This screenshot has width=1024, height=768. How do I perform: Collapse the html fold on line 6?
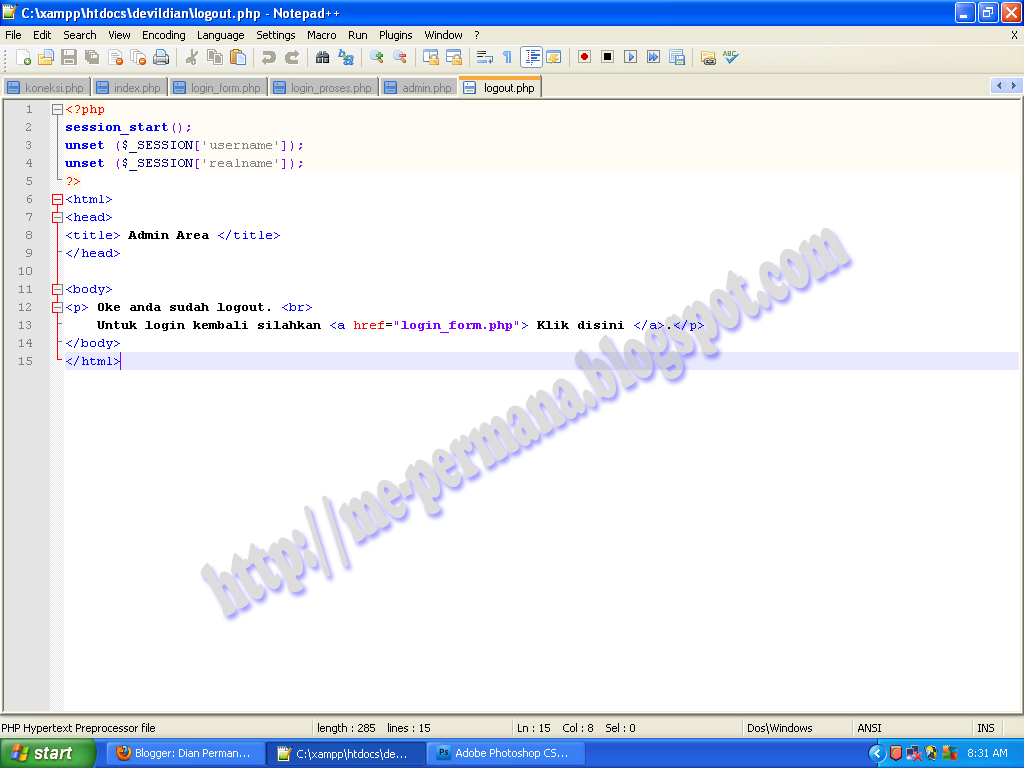tap(57, 198)
